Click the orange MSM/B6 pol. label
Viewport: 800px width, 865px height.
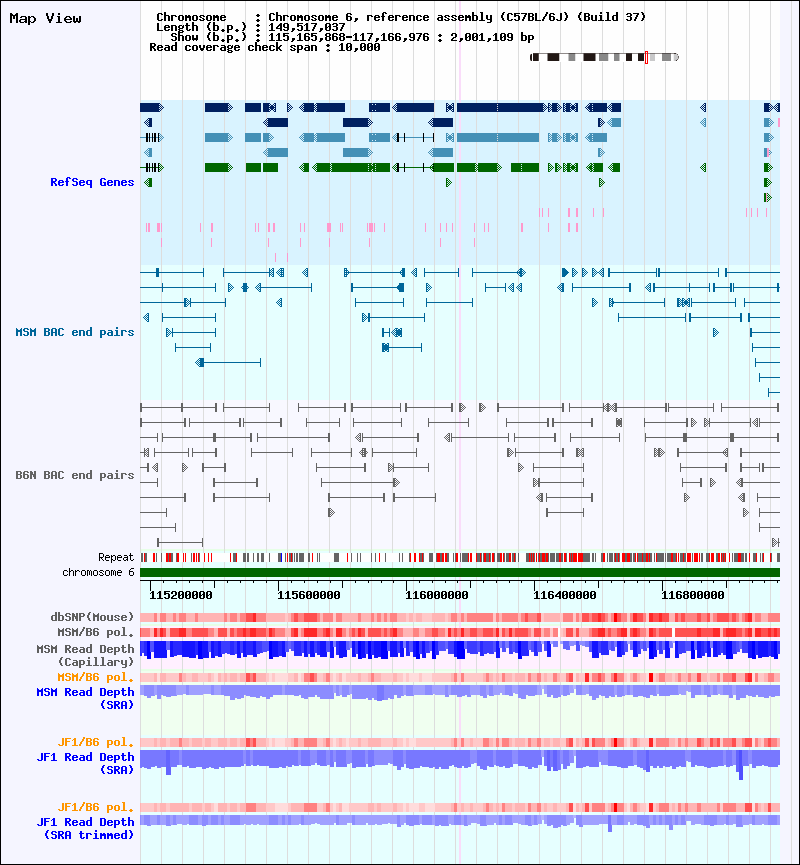tap(96, 677)
